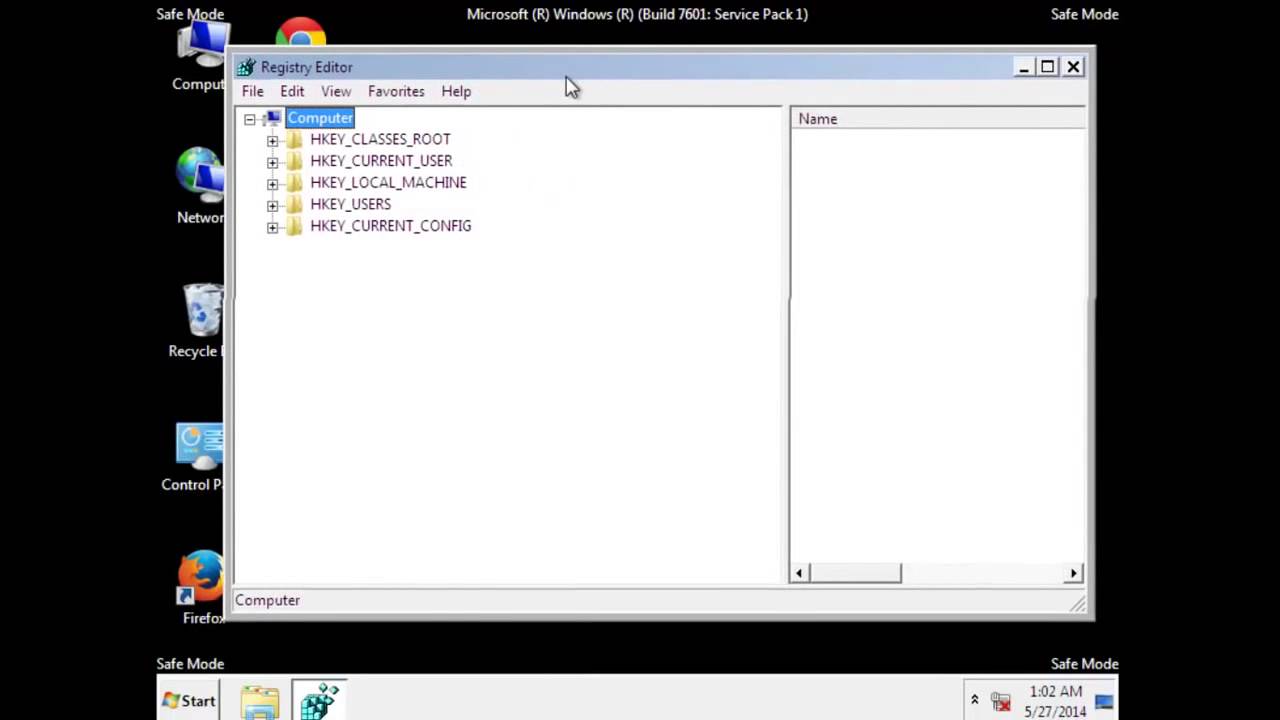
Task: Show hidden tray icons arrow
Action: [x=974, y=701]
